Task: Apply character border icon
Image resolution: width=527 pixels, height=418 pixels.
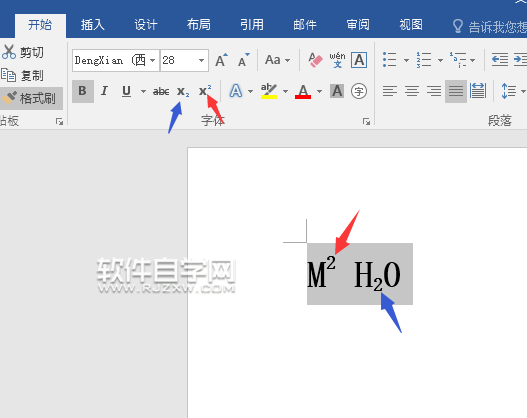Action: 359,60
